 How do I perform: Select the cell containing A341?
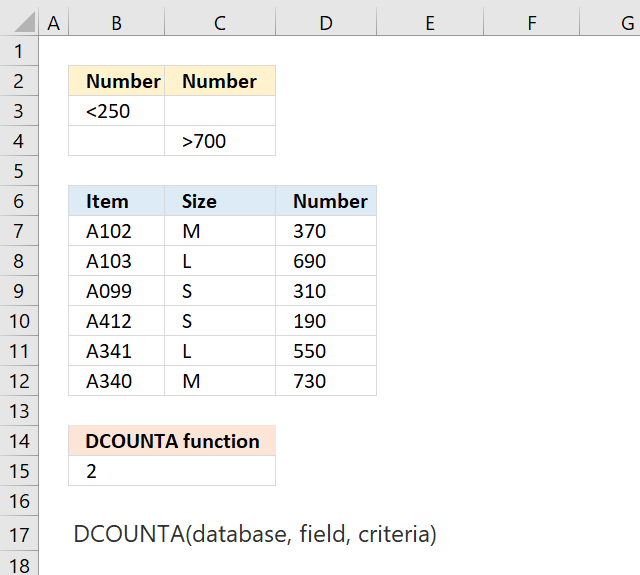(x=116, y=351)
